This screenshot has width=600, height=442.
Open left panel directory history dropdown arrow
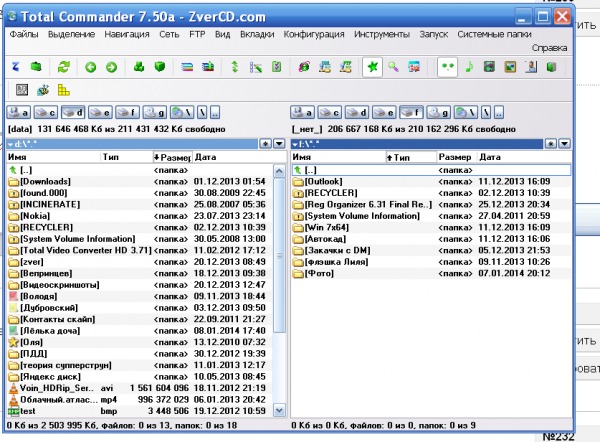click(279, 144)
